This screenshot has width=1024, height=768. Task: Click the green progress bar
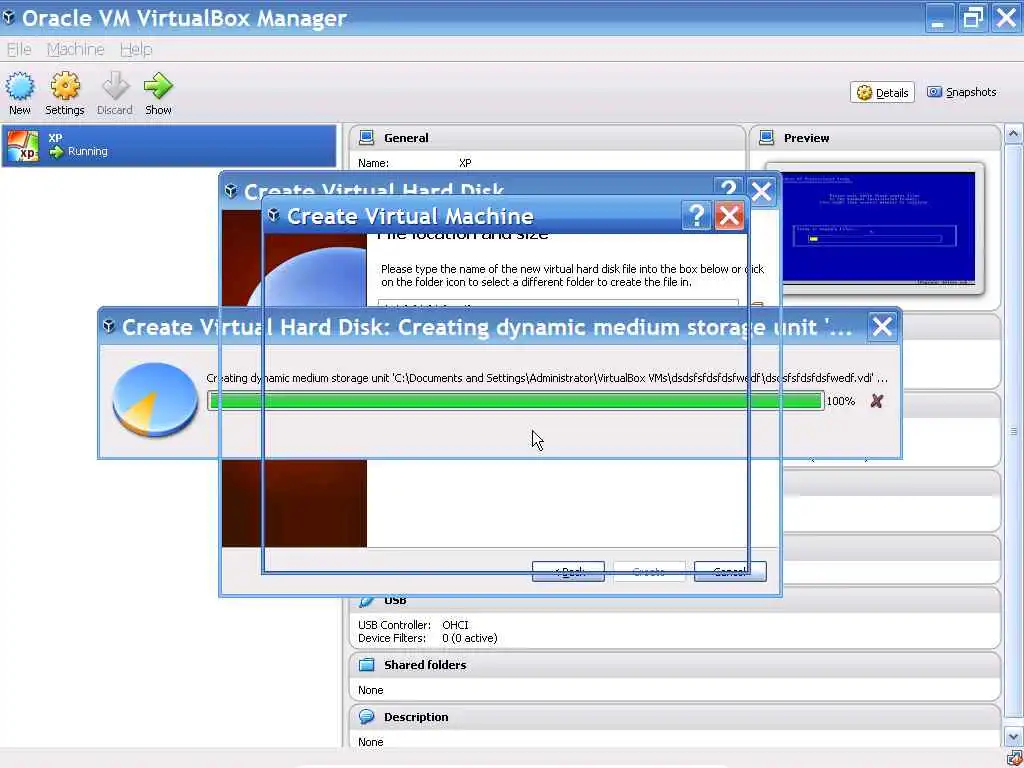pyautogui.click(x=515, y=401)
